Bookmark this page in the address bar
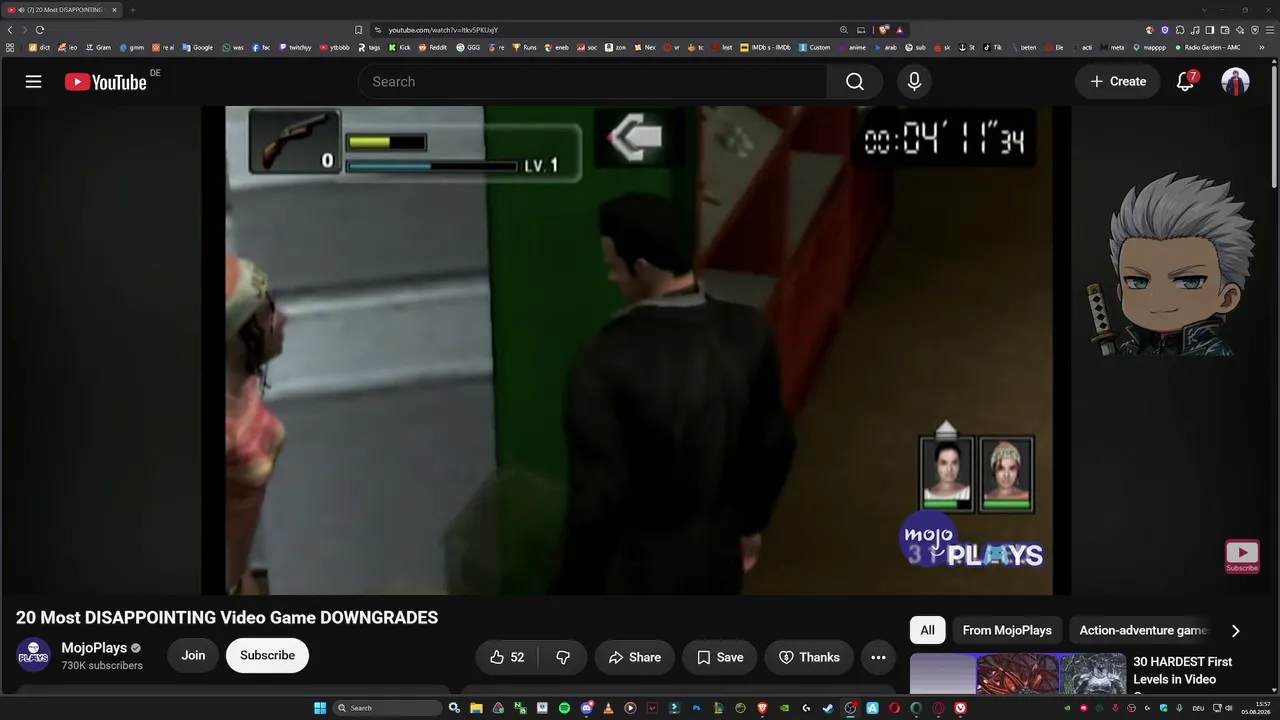Image resolution: width=1280 pixels, height=720 pixels. coord(359,30)
